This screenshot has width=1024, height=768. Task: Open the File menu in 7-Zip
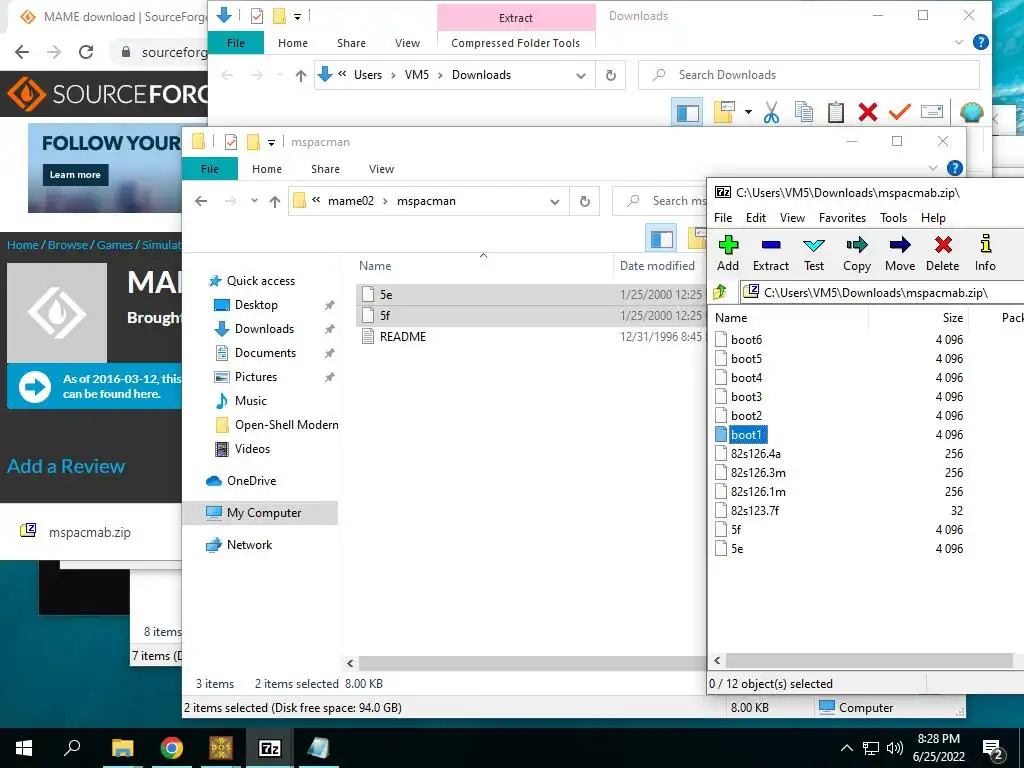click(x=723, y=217)
